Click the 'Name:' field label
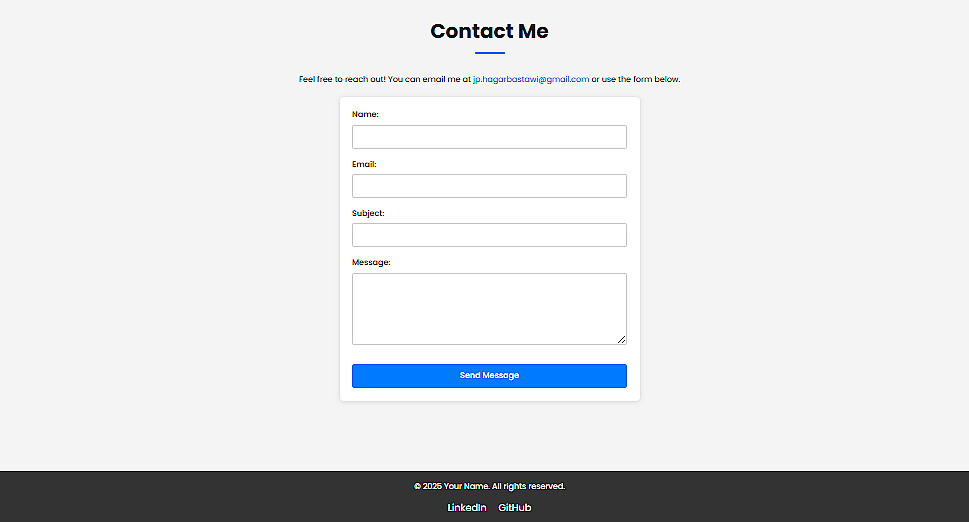 click(365, 115)
